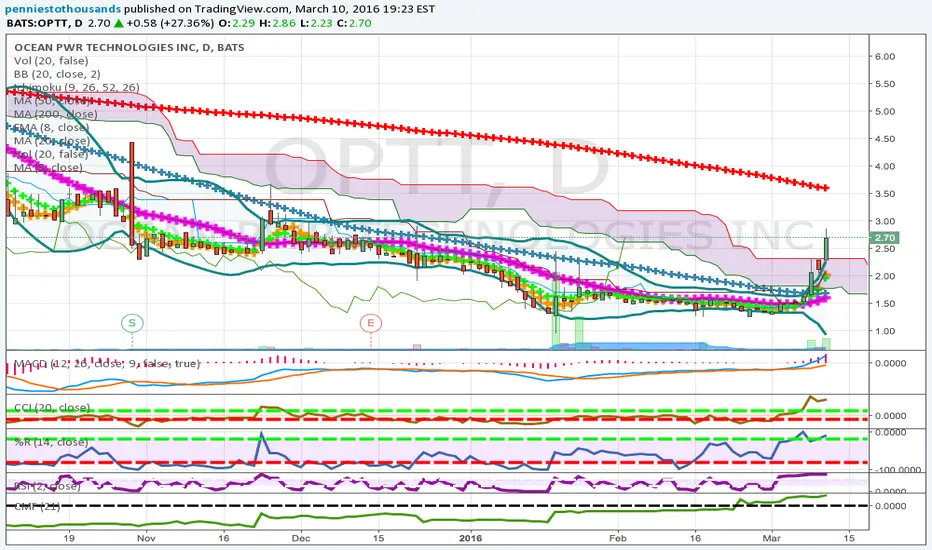The height and width of the screenshot is (550, 932).
Task: Open the penniestothousands author link
Action: tap(61, 9)
